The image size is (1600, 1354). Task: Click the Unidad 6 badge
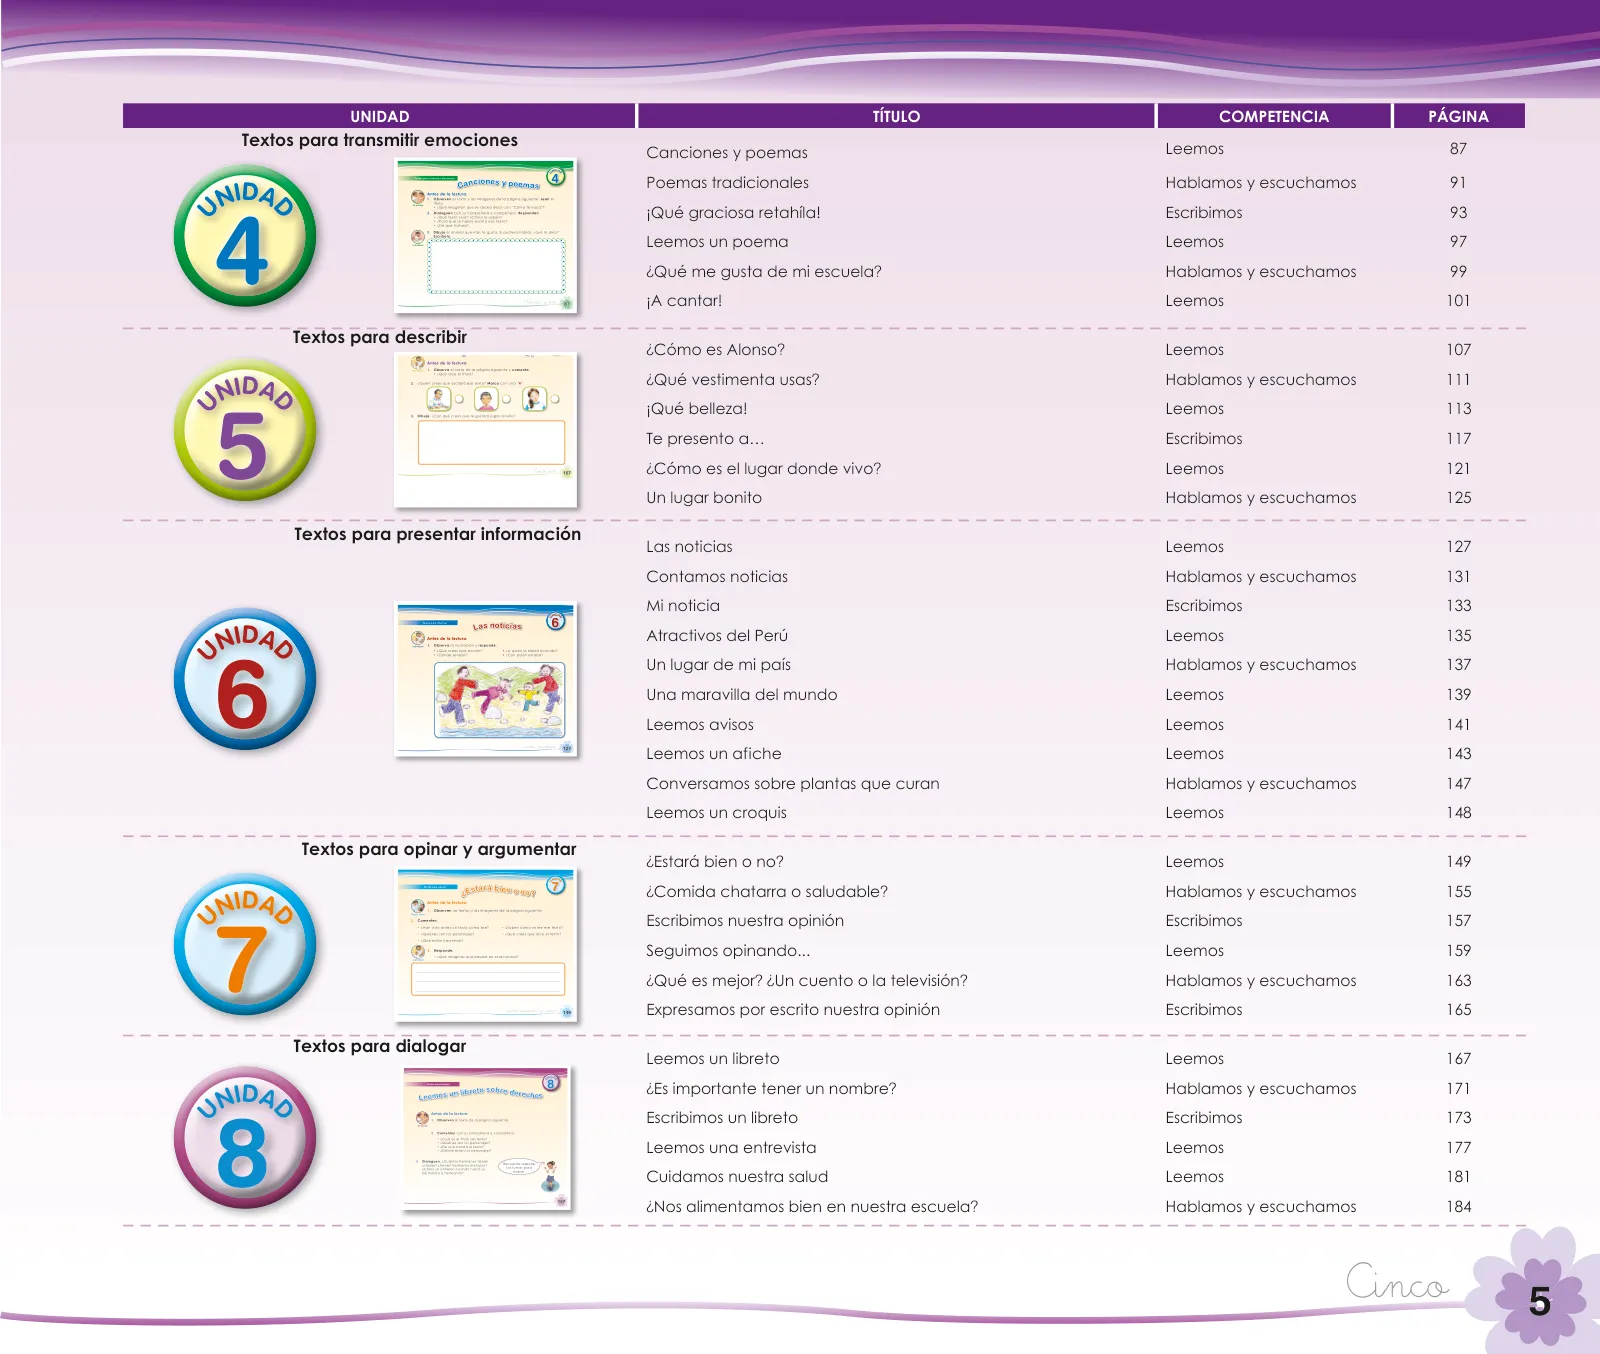click(x=245, y=679)
